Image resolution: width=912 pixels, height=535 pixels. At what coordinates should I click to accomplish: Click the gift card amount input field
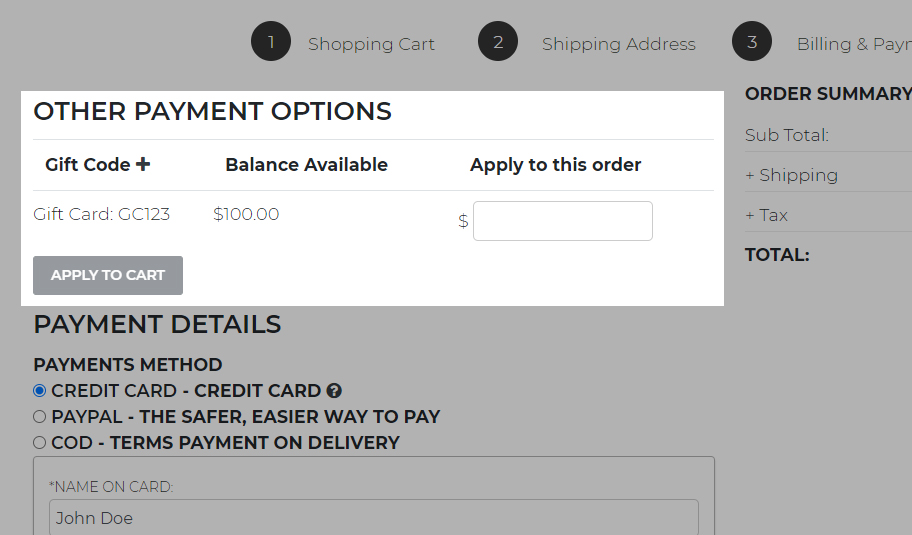(x=562, y=221)
